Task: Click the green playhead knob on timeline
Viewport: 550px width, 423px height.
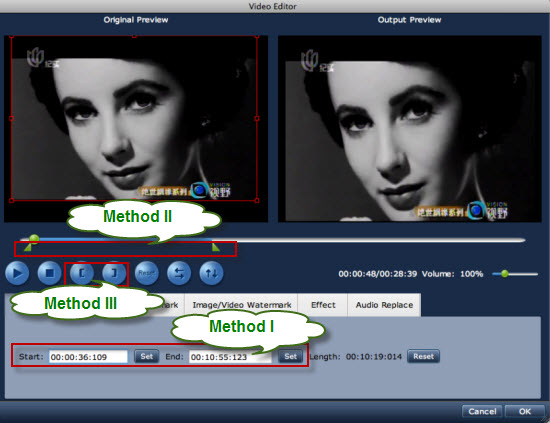Action: pos(34,239)
